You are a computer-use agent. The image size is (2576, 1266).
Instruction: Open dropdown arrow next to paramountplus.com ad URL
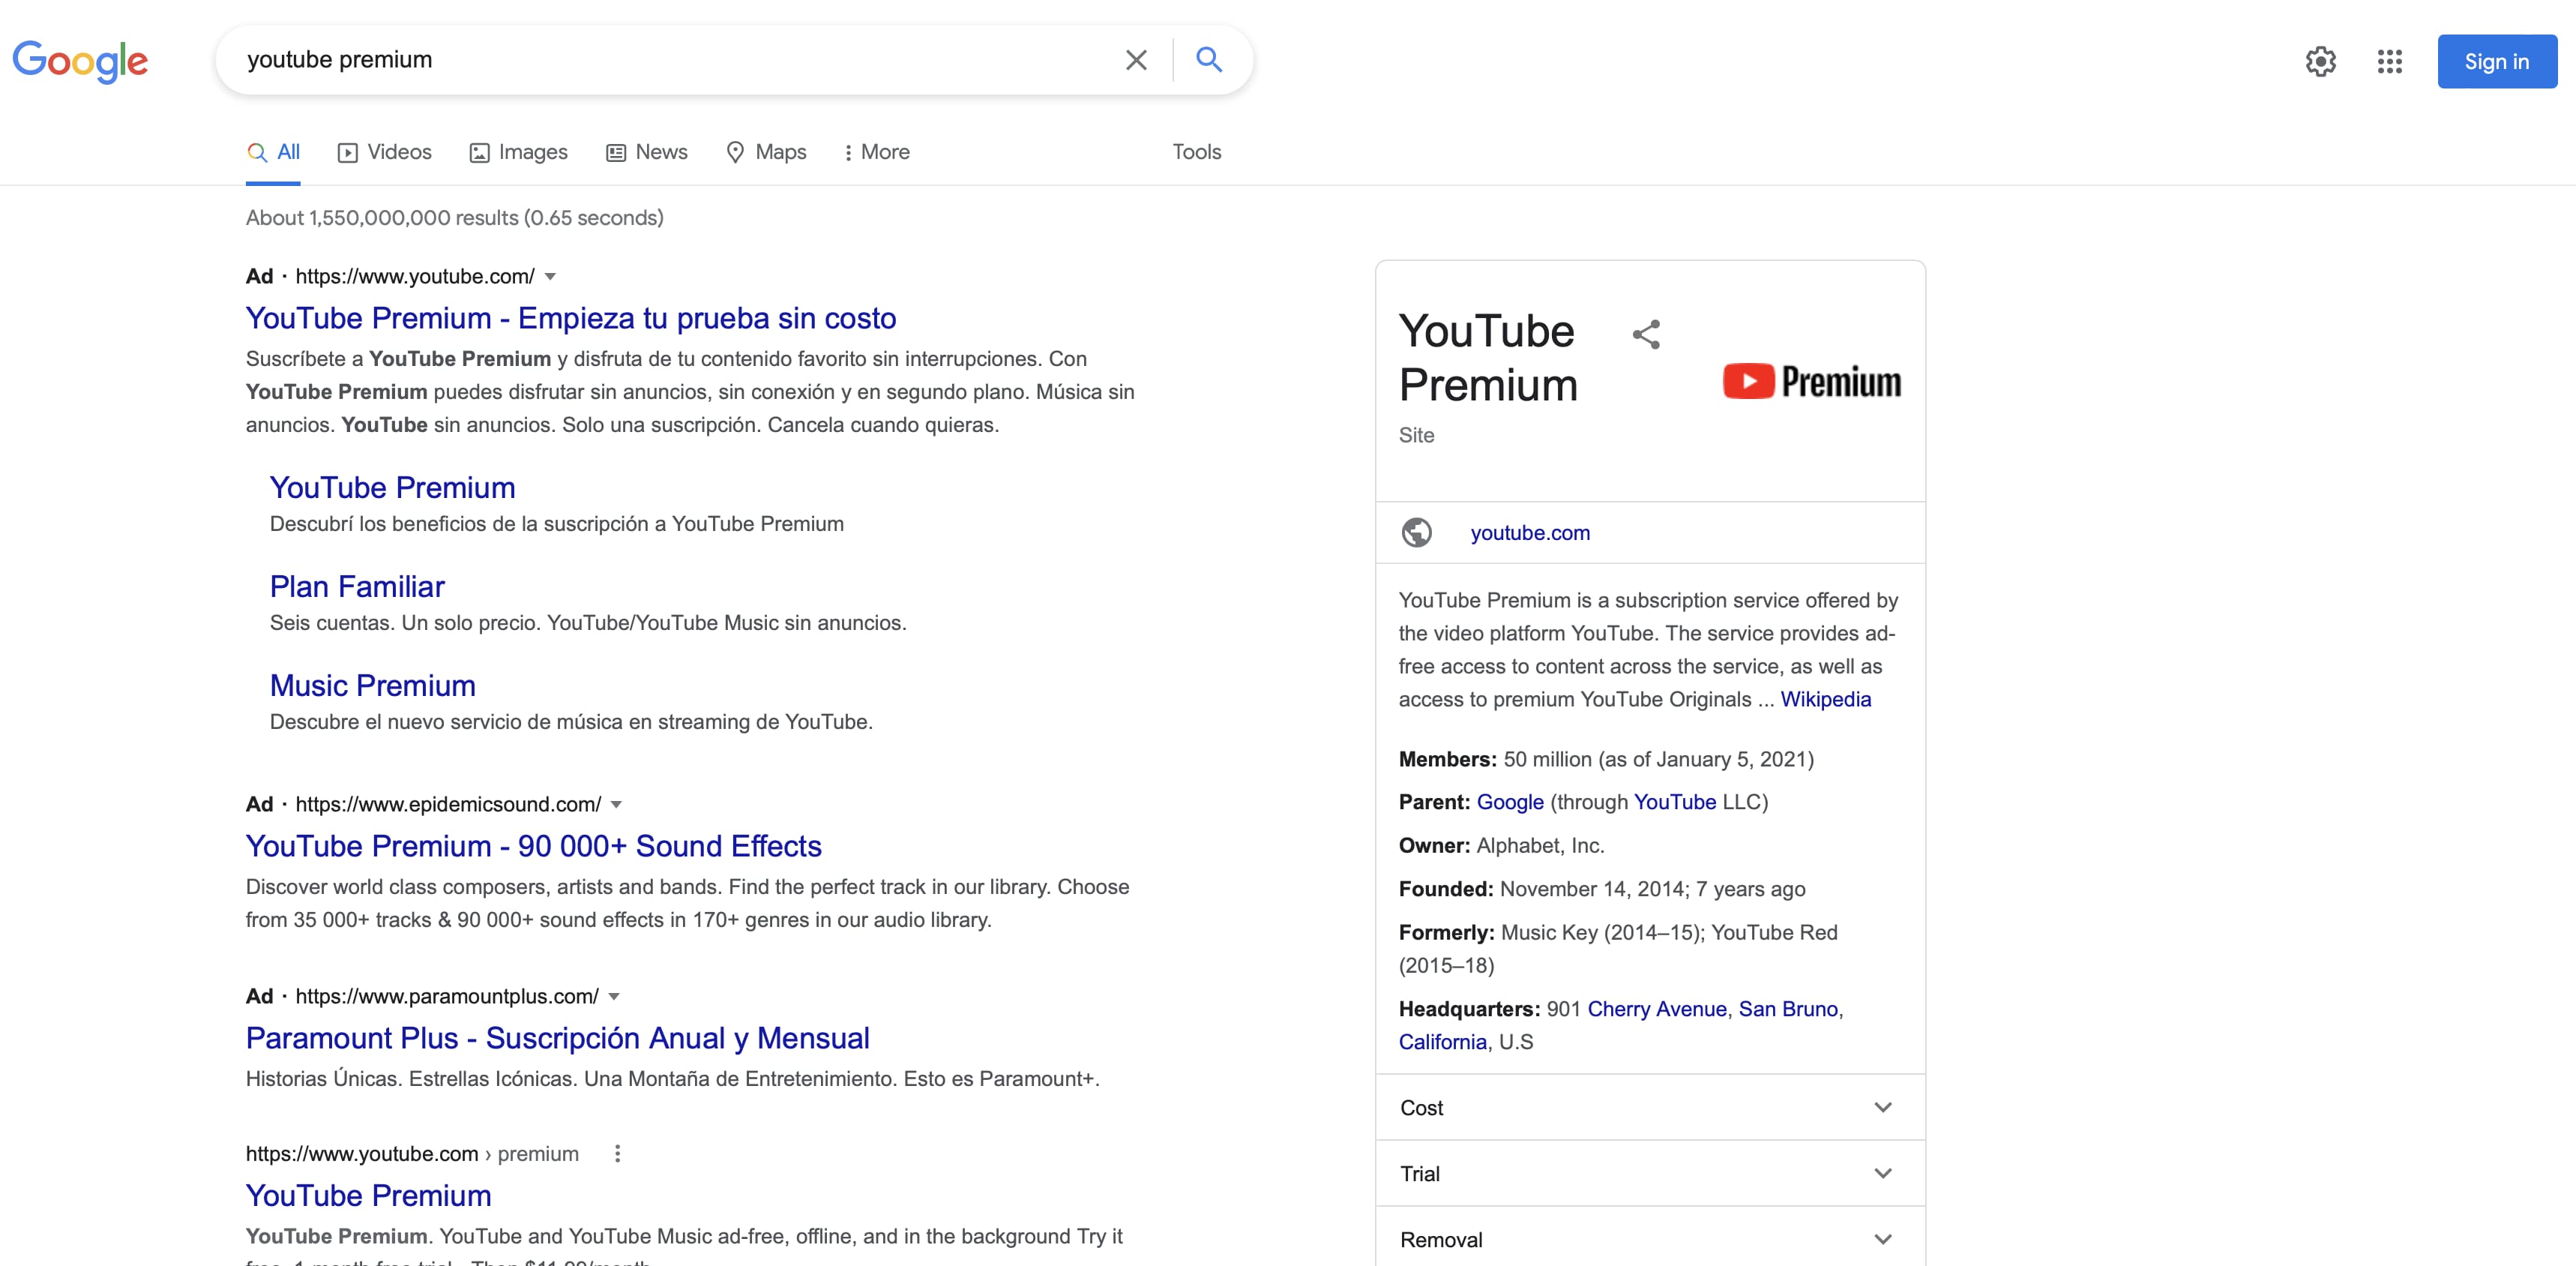coord(614,997)
